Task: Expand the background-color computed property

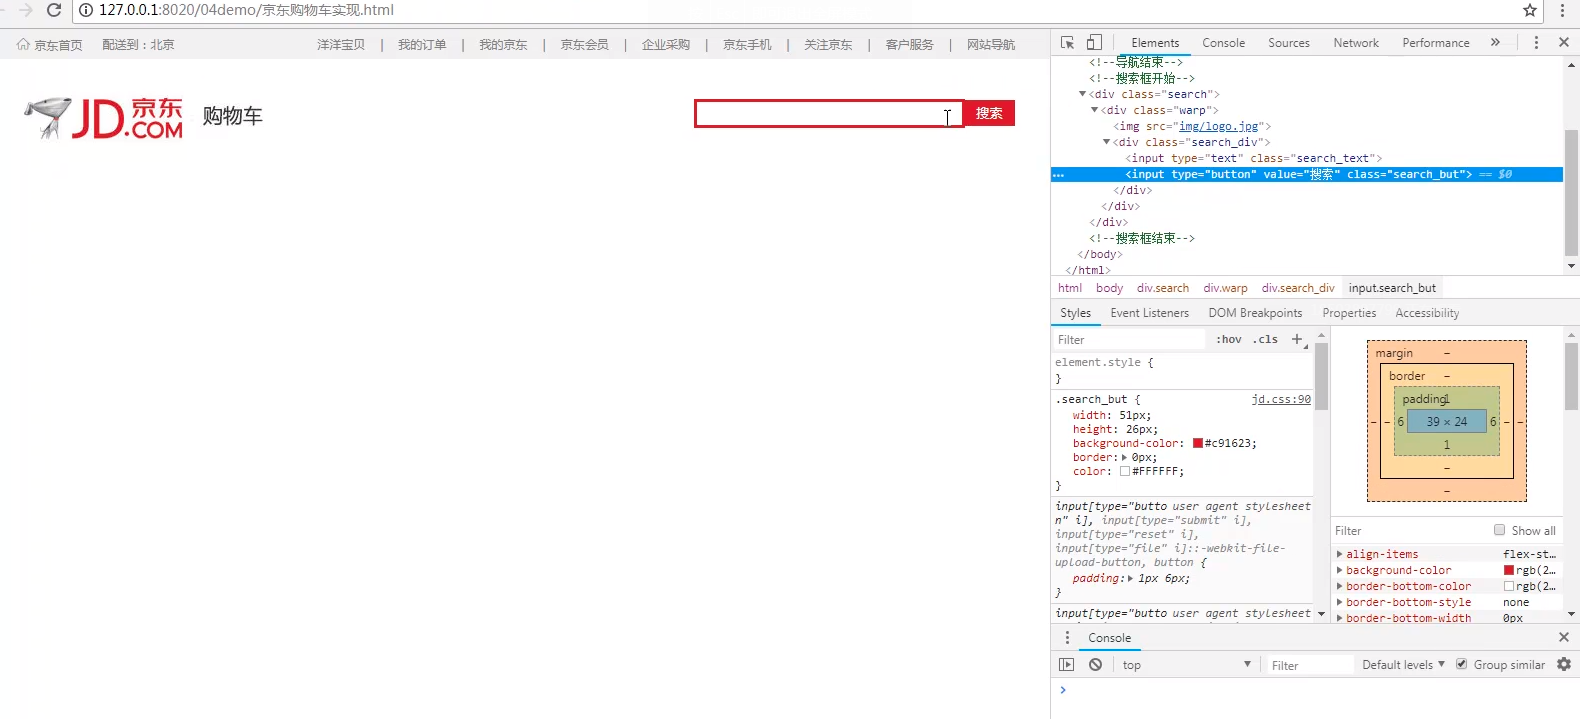Action: pyautogui.click(x=1340, y=570)
